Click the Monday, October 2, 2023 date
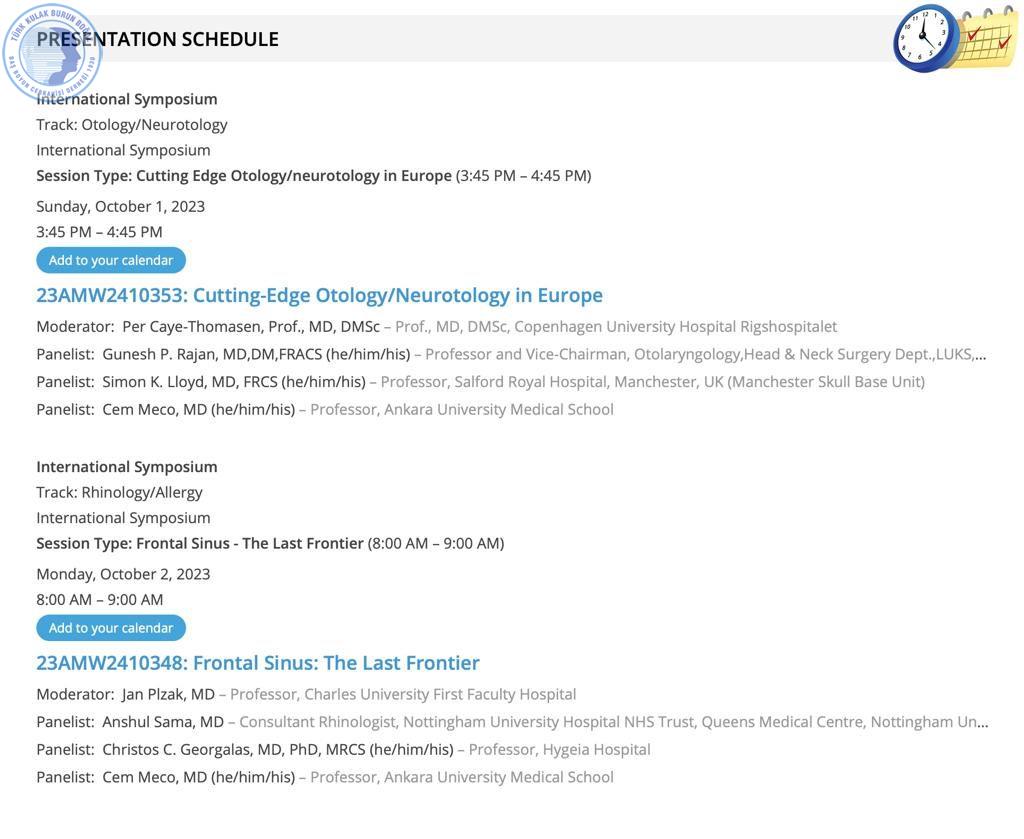The image size is (1024, 839). coord(123,574)
